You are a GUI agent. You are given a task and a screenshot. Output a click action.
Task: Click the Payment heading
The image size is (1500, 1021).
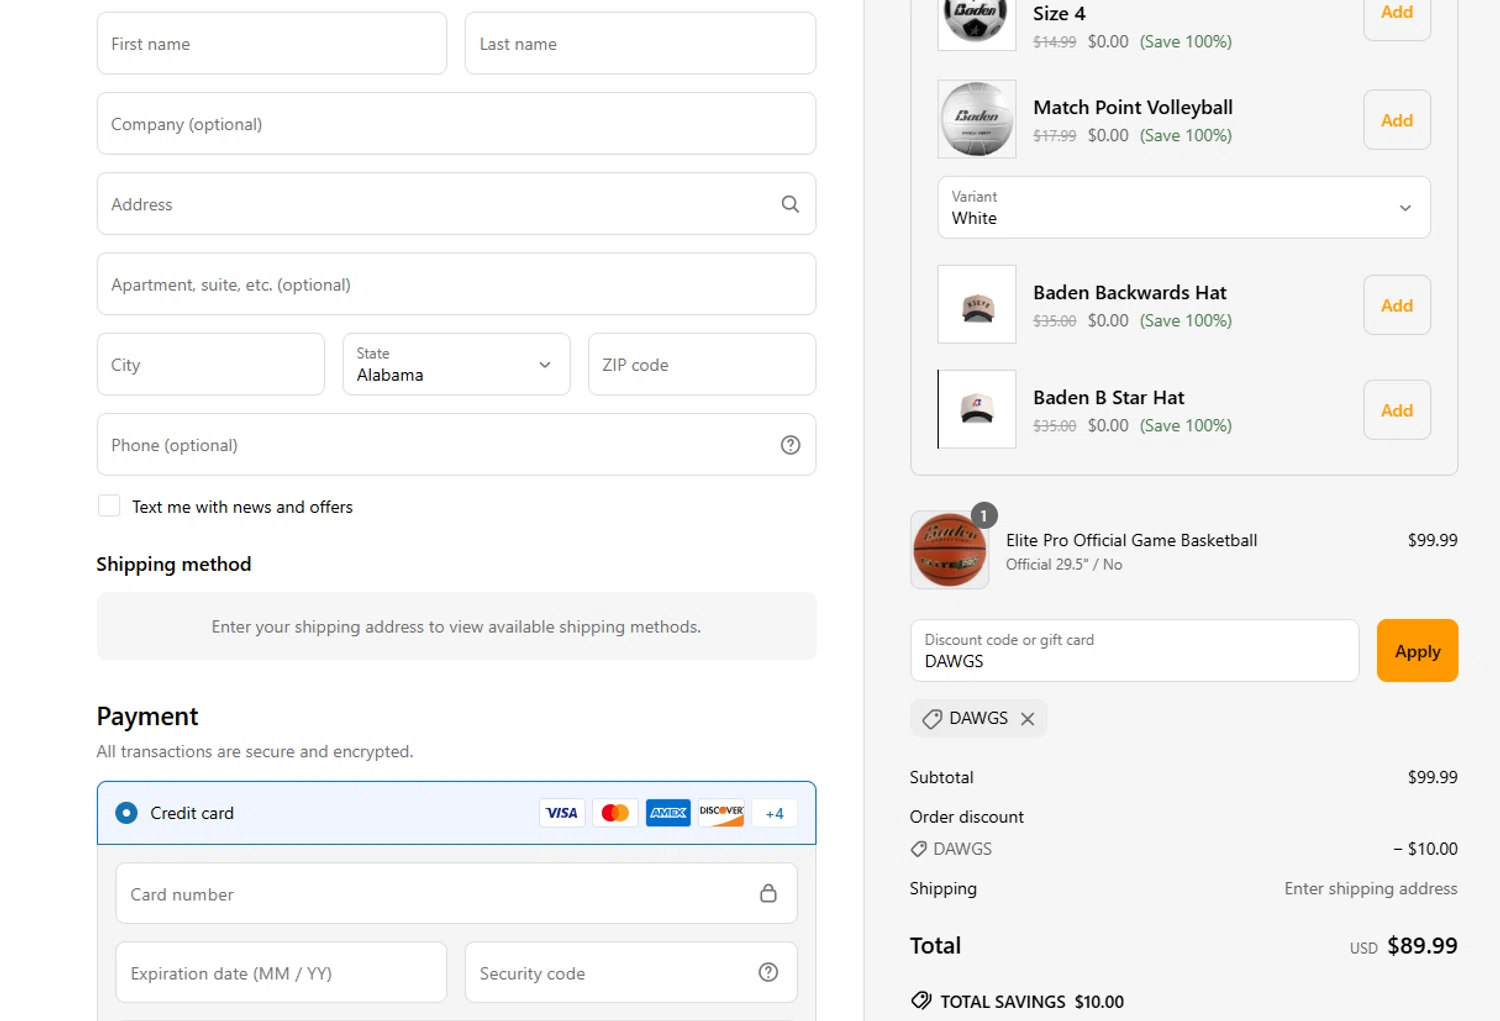coord(147,716)
